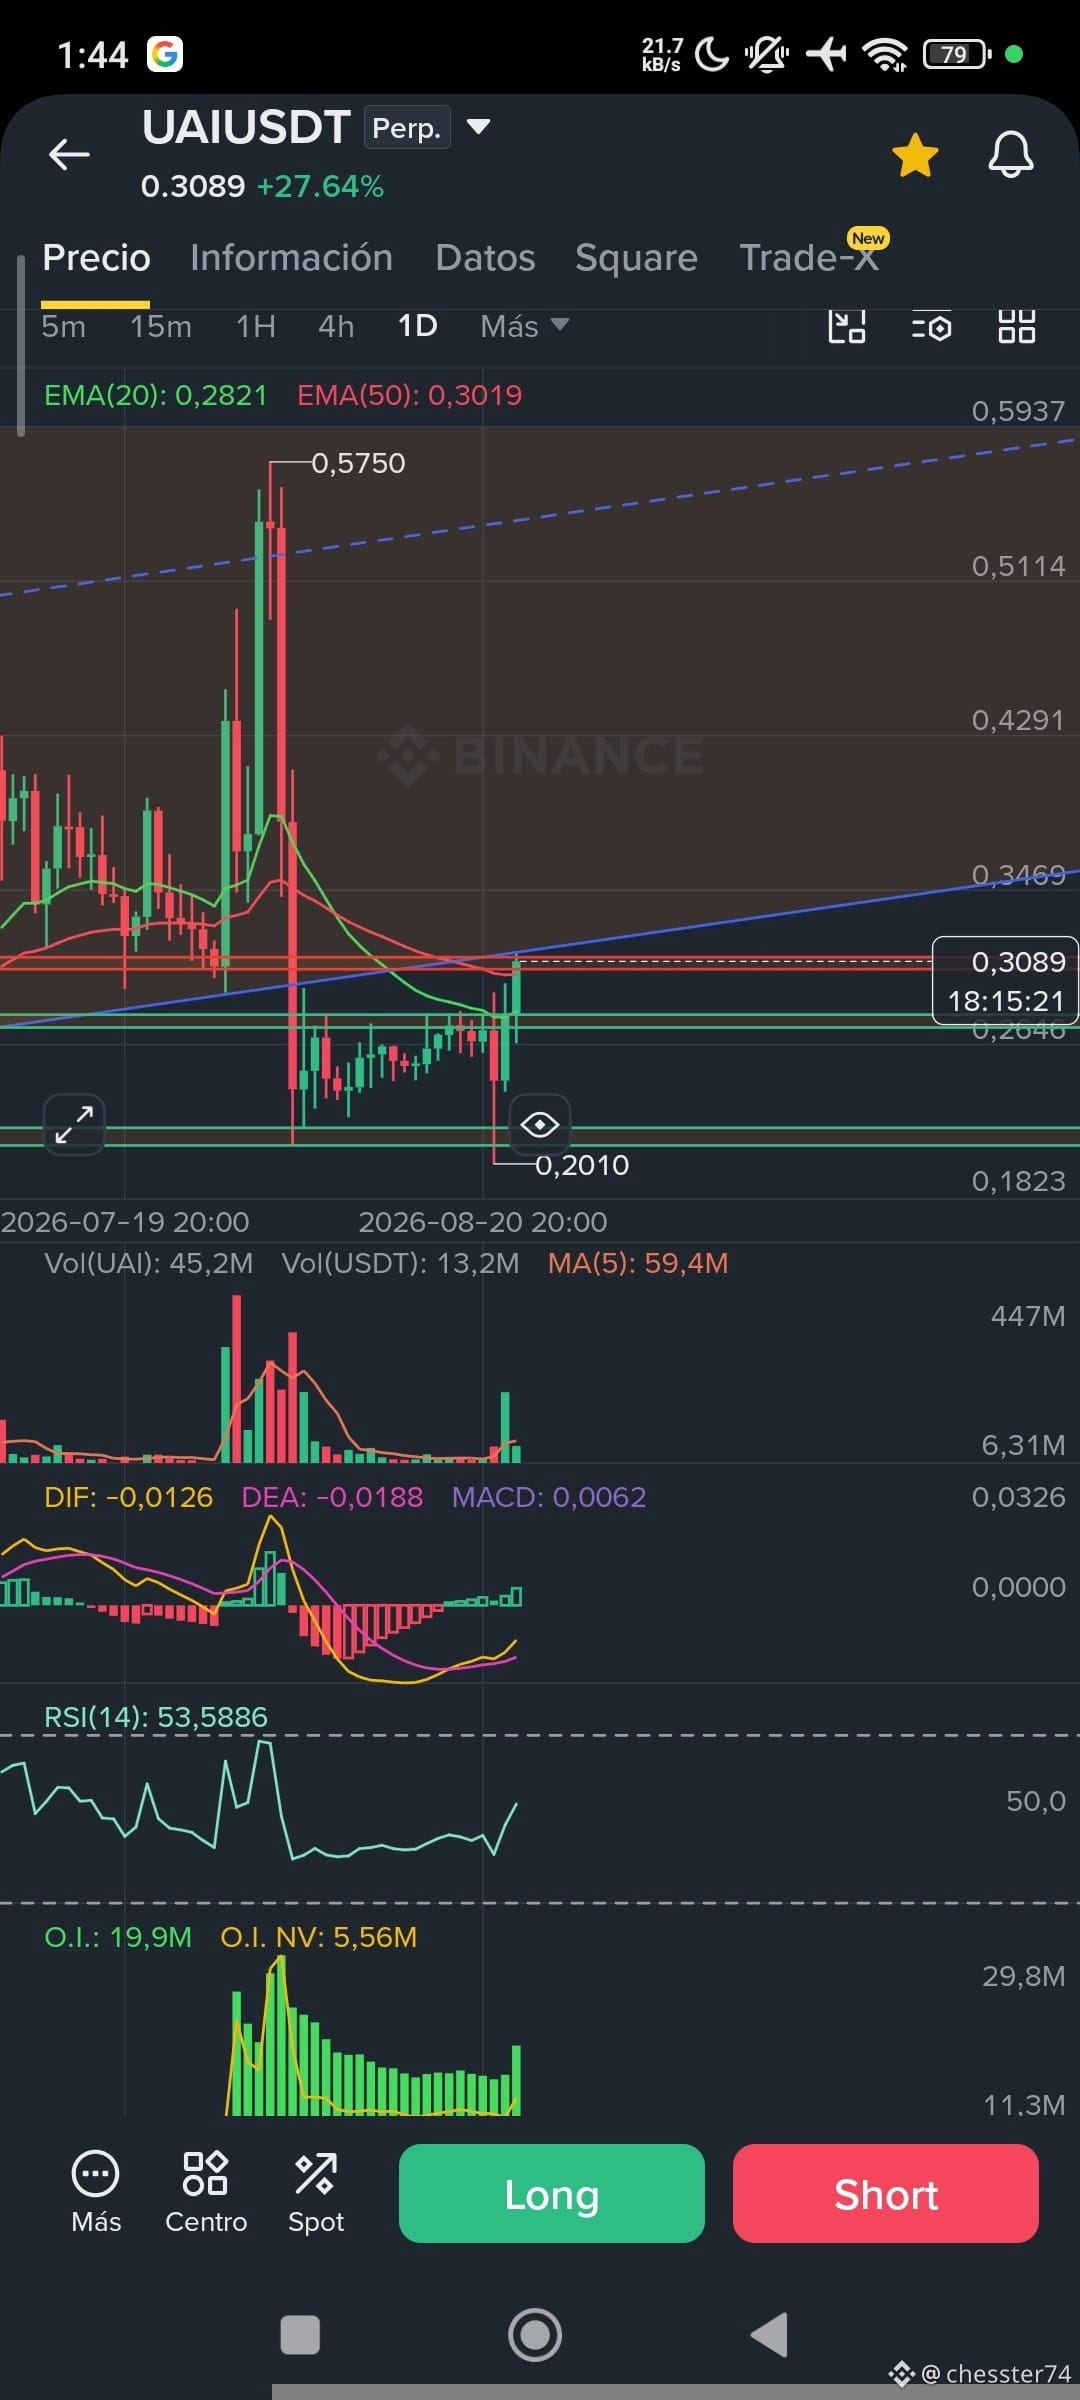Expand the Más timeframe dropdown

[x=524, y=326]
